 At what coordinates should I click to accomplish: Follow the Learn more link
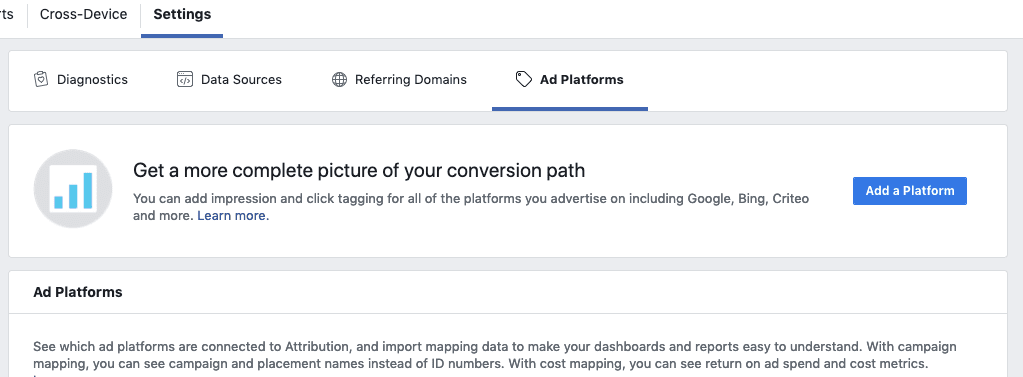(233, 216)
